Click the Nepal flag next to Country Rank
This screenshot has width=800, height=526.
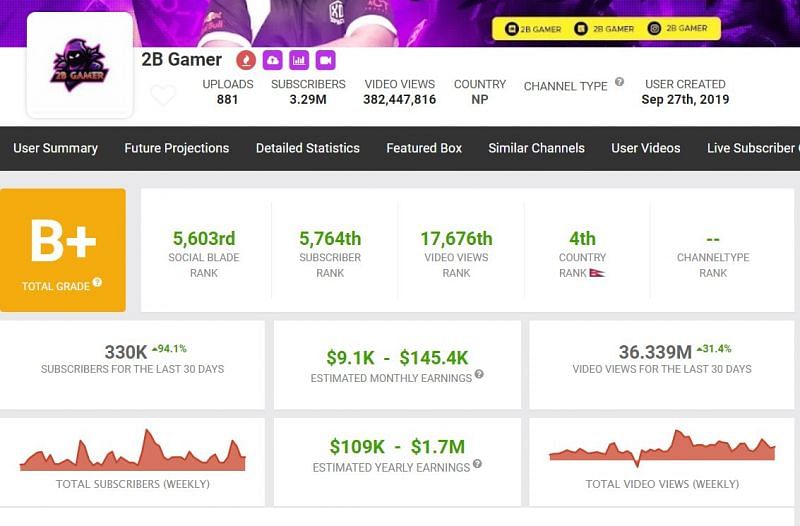[597, 273]
